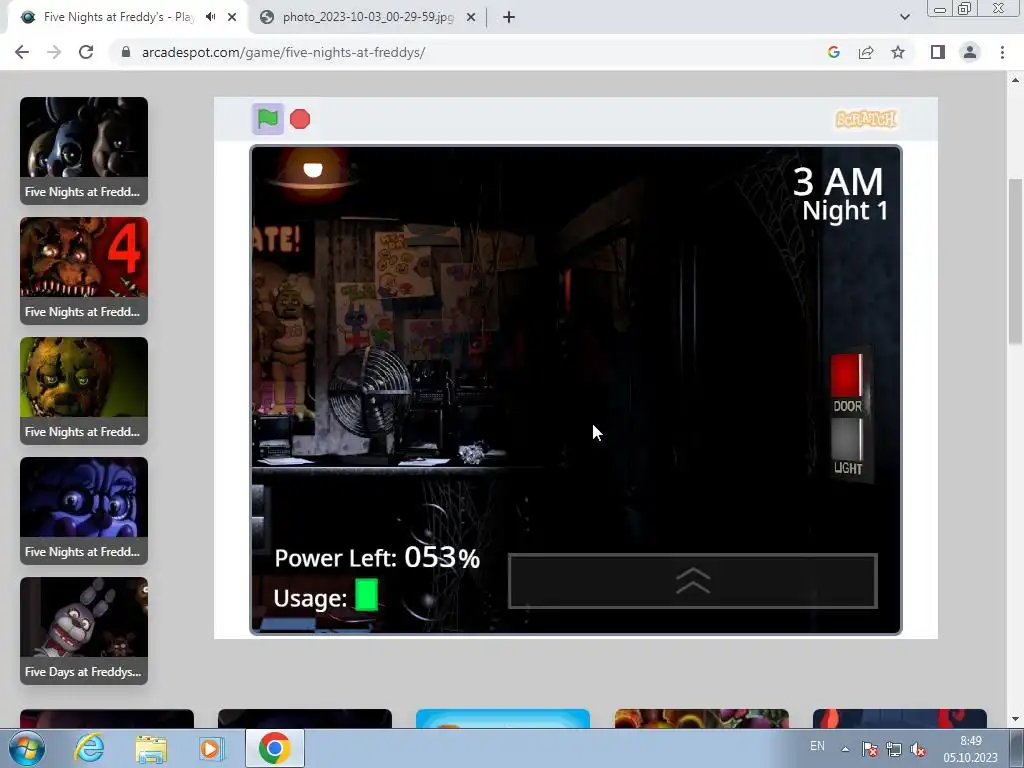1024x768 pixels.
Task: Stop the Scratch project with red button
Action: click(300, 119)
